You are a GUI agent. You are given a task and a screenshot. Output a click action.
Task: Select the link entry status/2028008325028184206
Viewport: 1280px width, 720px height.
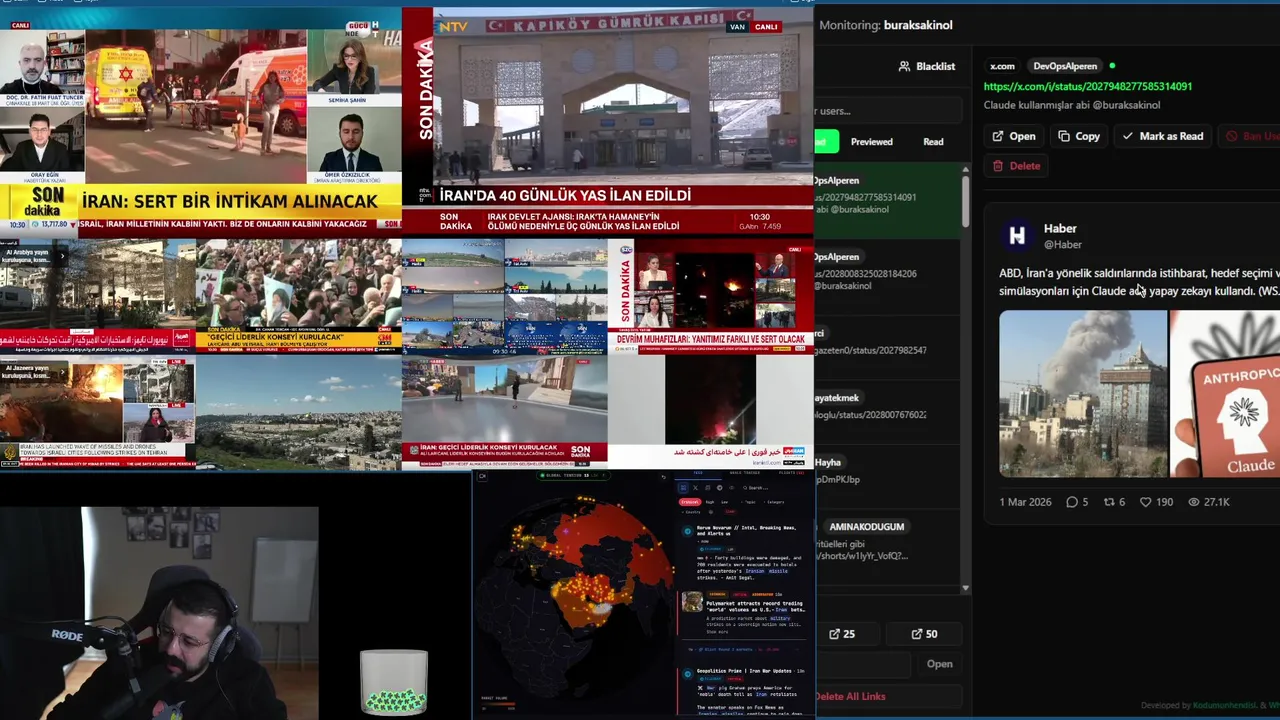tap(886, 271)
